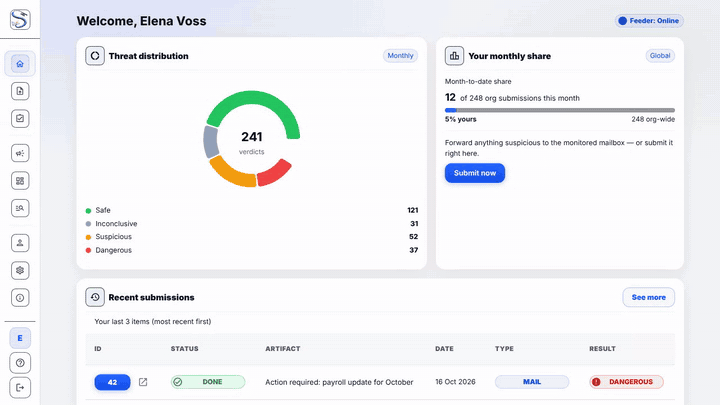Click the Feeder: Online status badge
The image size is (720, 405).
point(649,21)
